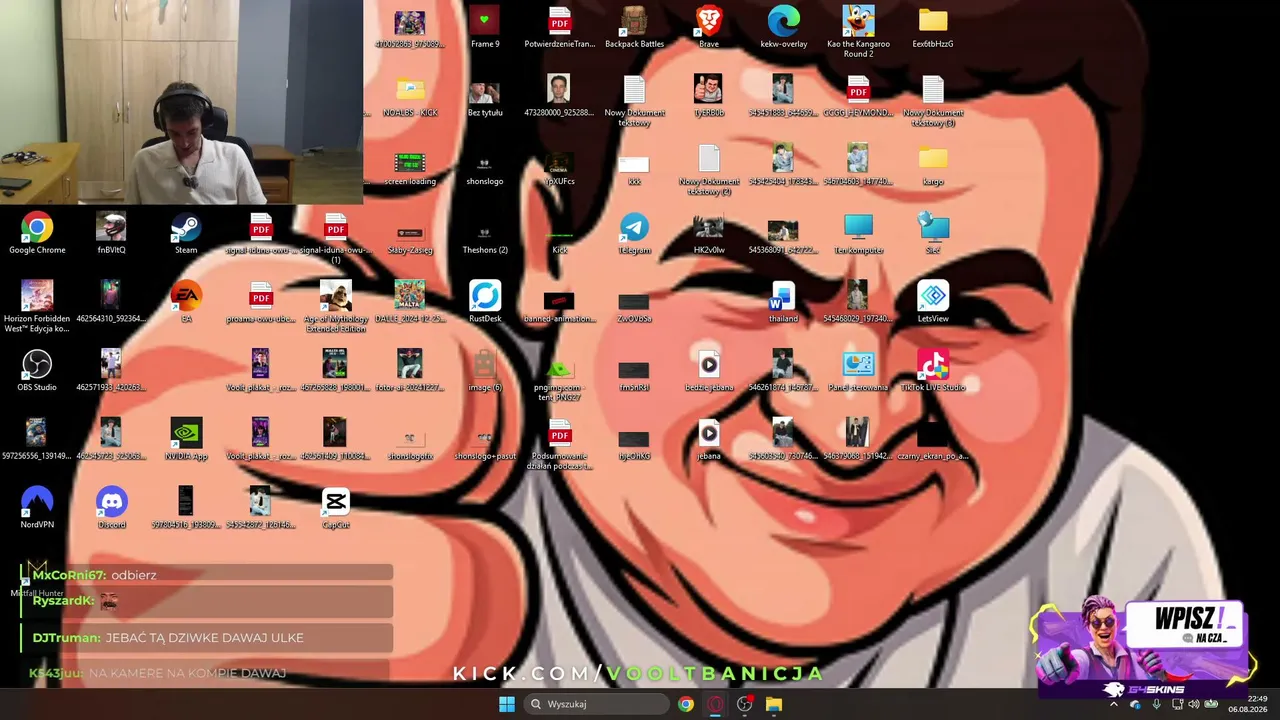This screenshot has height=720, width=1280.
Task: Open the EA app desktop shortcut
Action: pyautogui.click(x=186, y=302)
